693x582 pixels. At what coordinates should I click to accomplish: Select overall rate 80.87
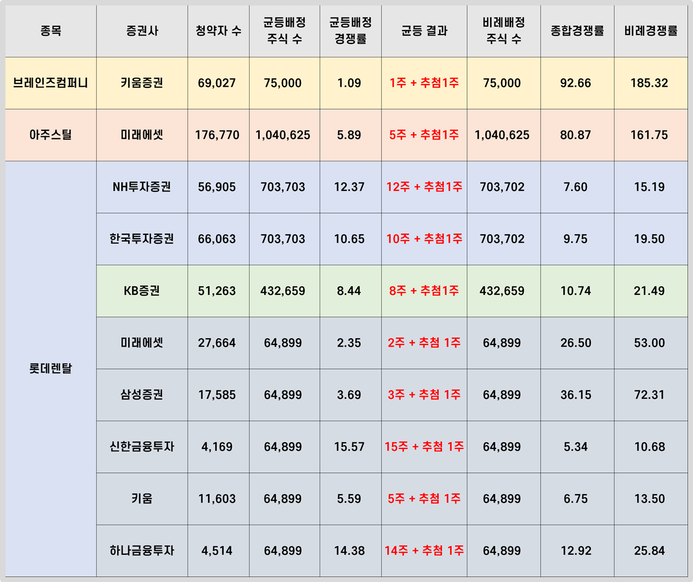point(575,135)
